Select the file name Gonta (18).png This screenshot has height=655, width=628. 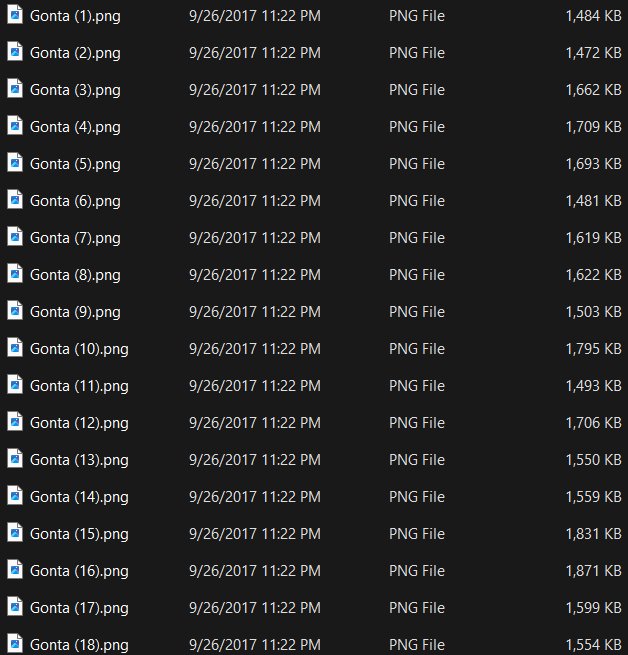tap(79, 645)
